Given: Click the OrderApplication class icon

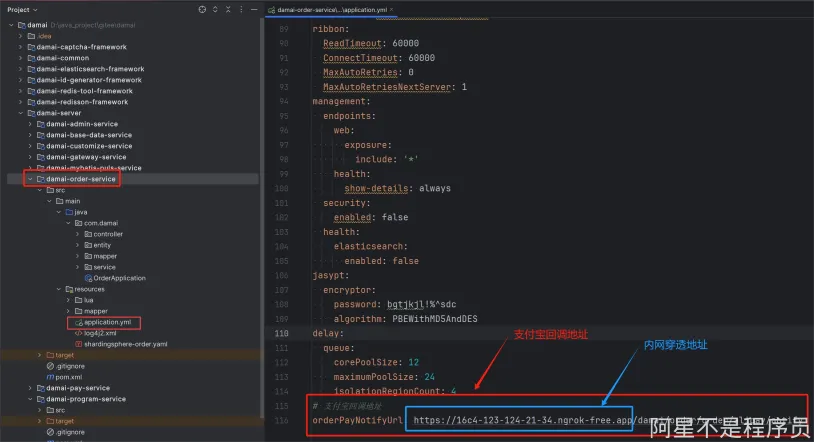Looking at the screenshot, I should coord(88,278).
